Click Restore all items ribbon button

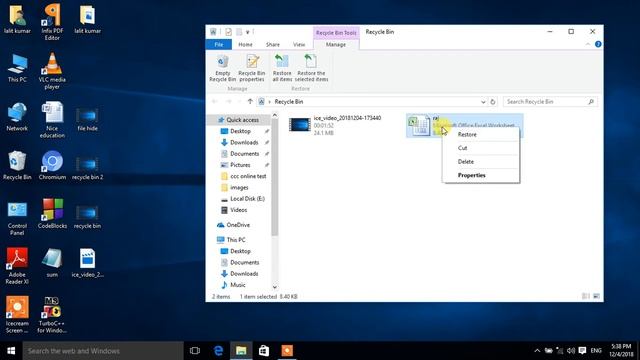(x=282, y=68)
